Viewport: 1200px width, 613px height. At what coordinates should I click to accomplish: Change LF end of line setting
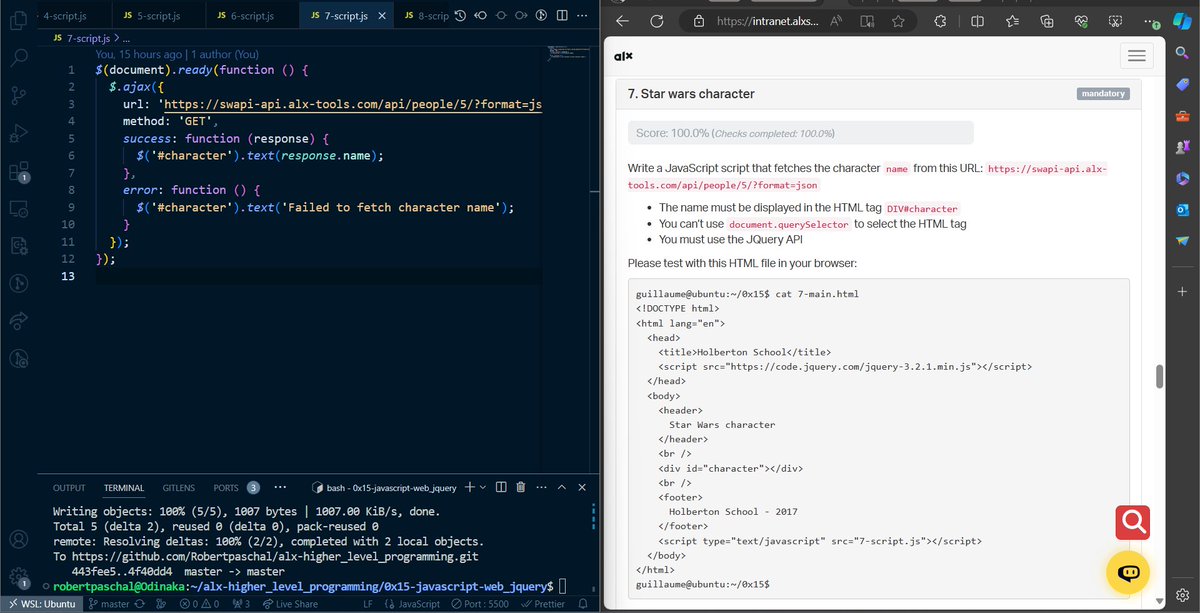pos(368,604)
